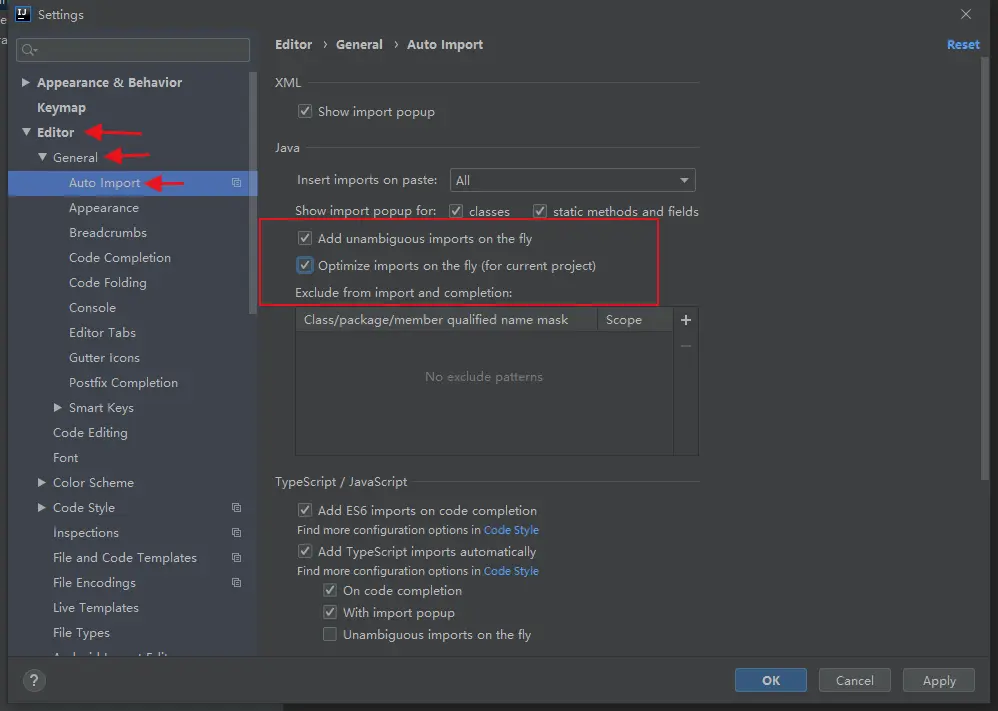This screenshot has width=998, height=711.
Task: Click the Reset link
Action: tap(963, 45)
